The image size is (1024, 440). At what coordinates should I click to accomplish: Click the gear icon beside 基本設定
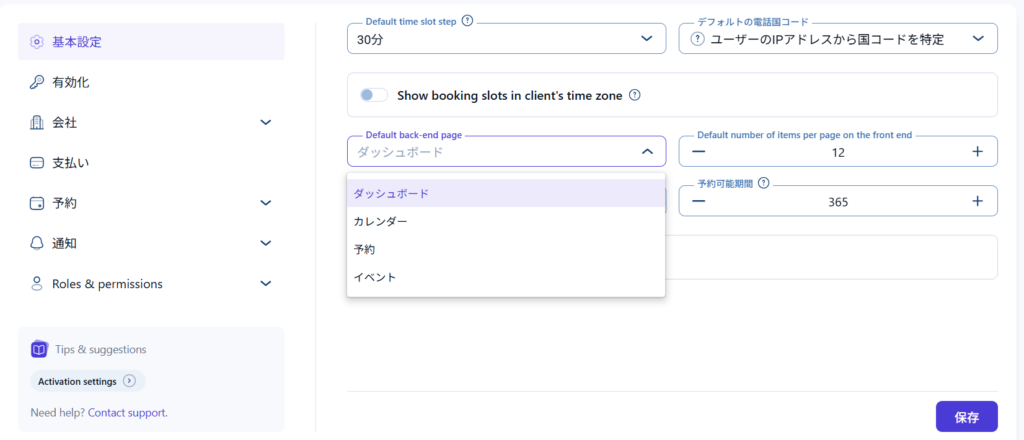tap(37, 42)
